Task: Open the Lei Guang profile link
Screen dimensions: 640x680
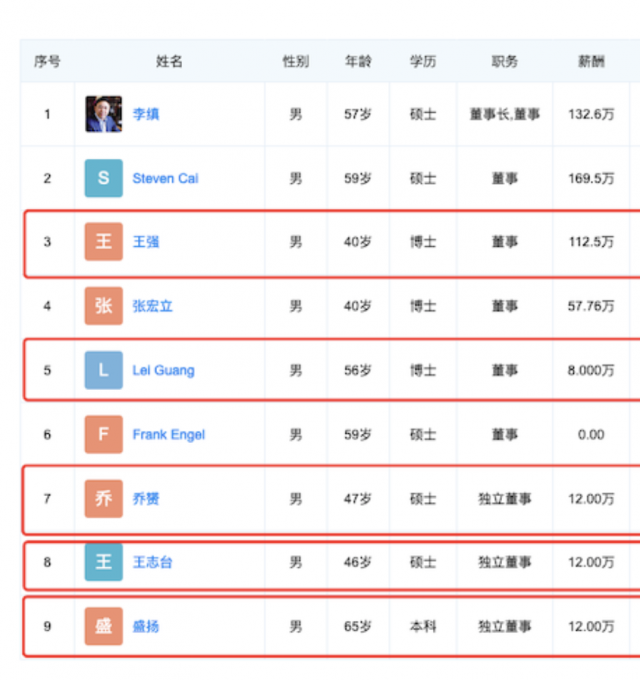Action: click(163, 370)
